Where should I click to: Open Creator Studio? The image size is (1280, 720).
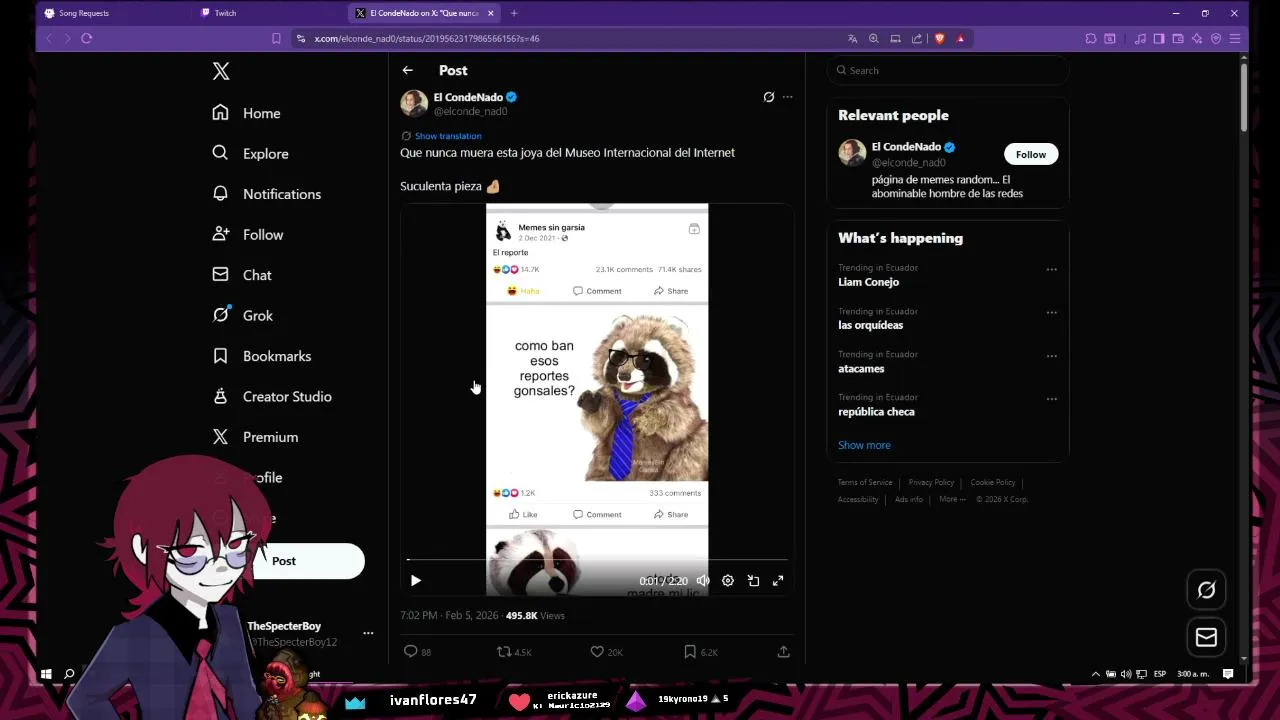[271, 396]
